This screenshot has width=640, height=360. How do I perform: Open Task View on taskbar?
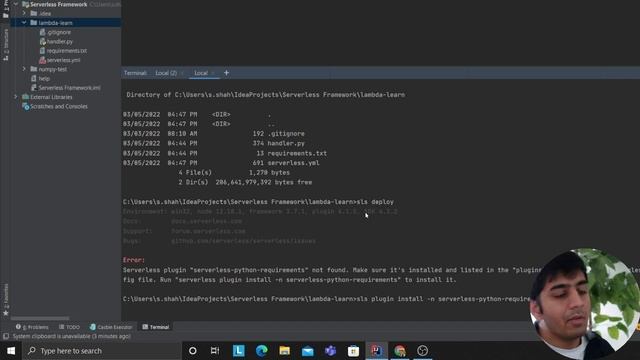pyautogui.click(x=215, y=351)
